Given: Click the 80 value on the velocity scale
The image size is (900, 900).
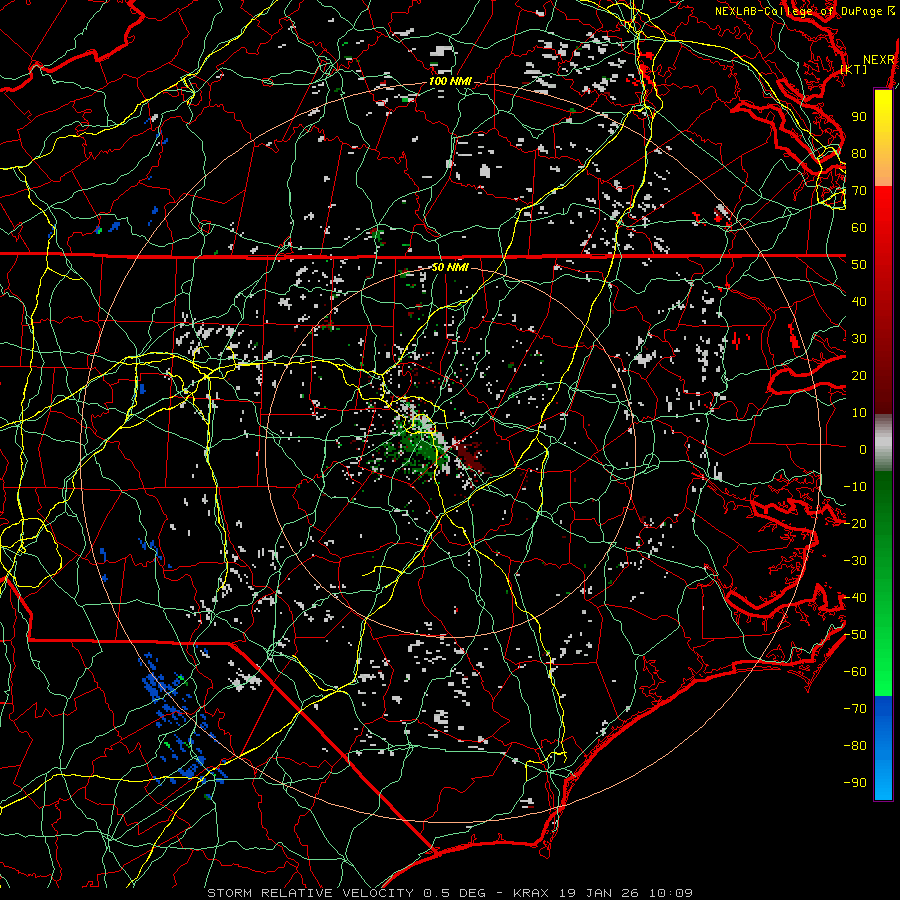Looking at the screenshot, I should pos(859,154).
